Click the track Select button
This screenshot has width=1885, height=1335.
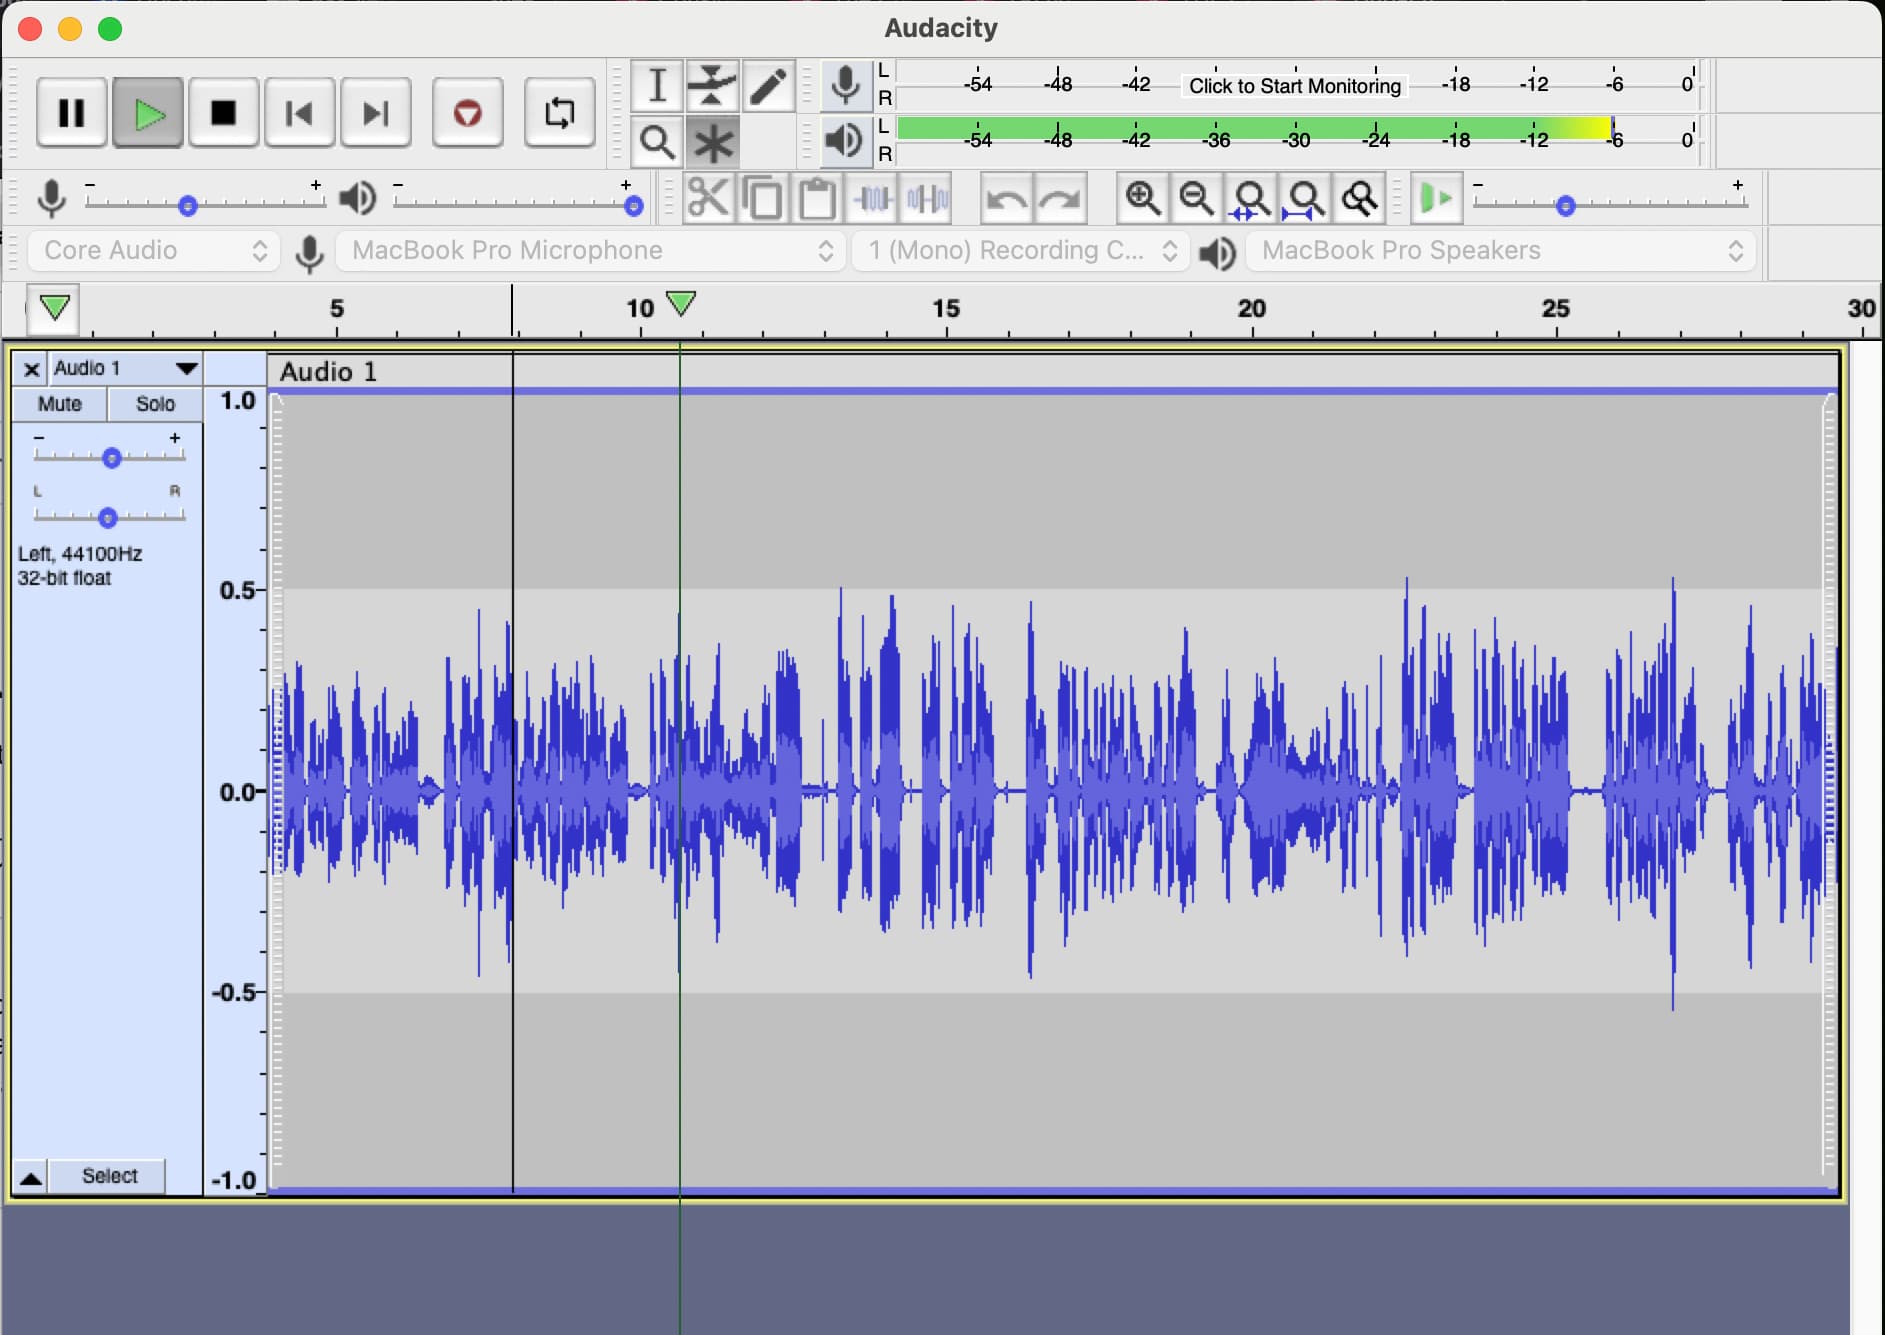(x=109, y=1176)
